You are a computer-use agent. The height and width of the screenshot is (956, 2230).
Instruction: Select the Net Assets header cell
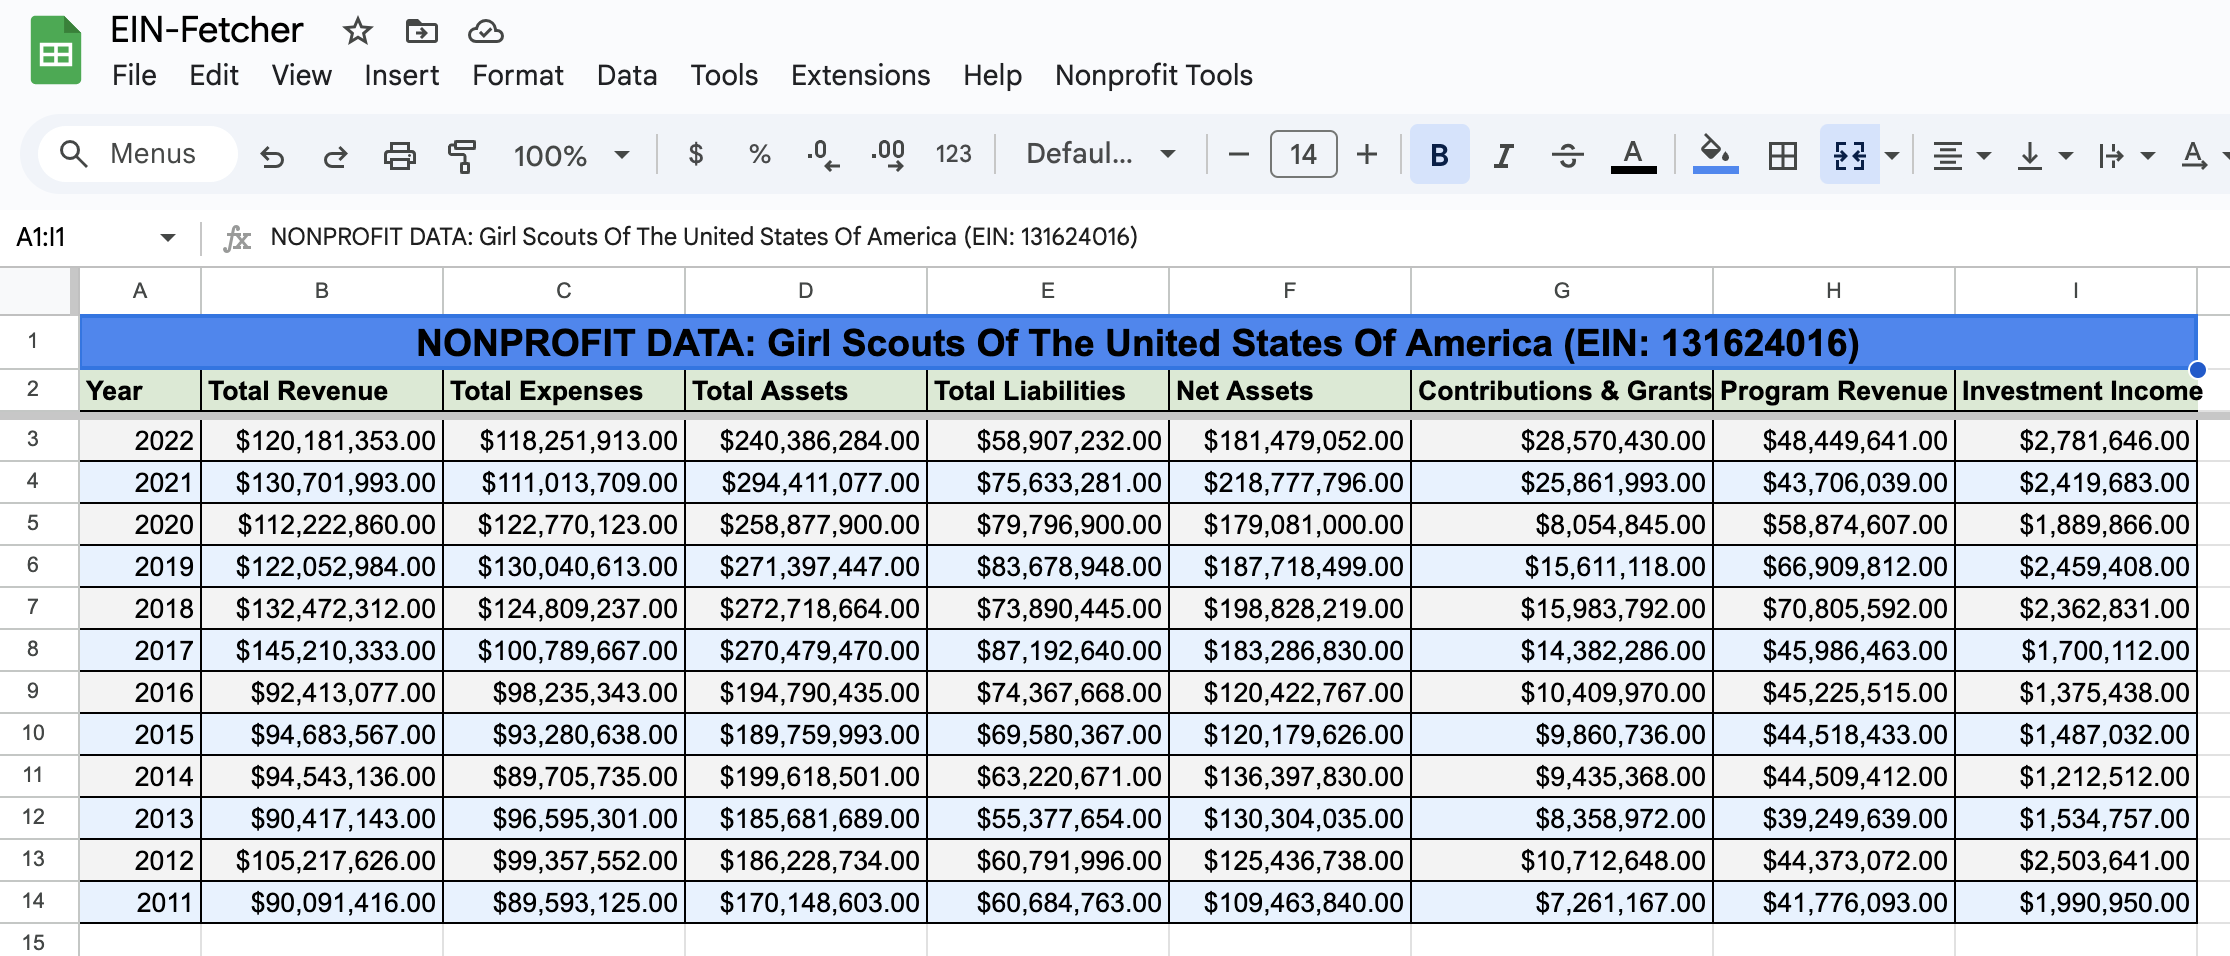pyautogui.click(x=1290, y=390)
